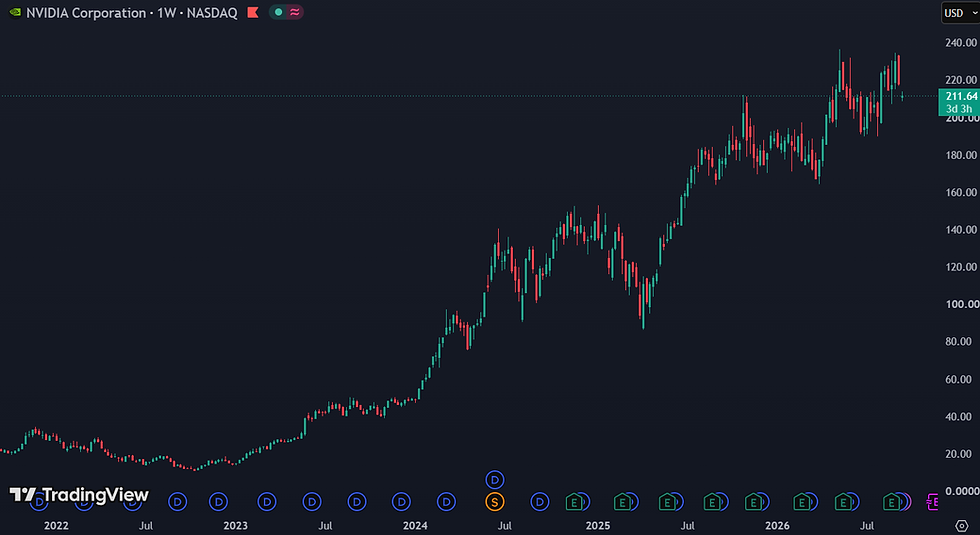
Task: Click earnings marker near February 2025
Action: [622, 502]
